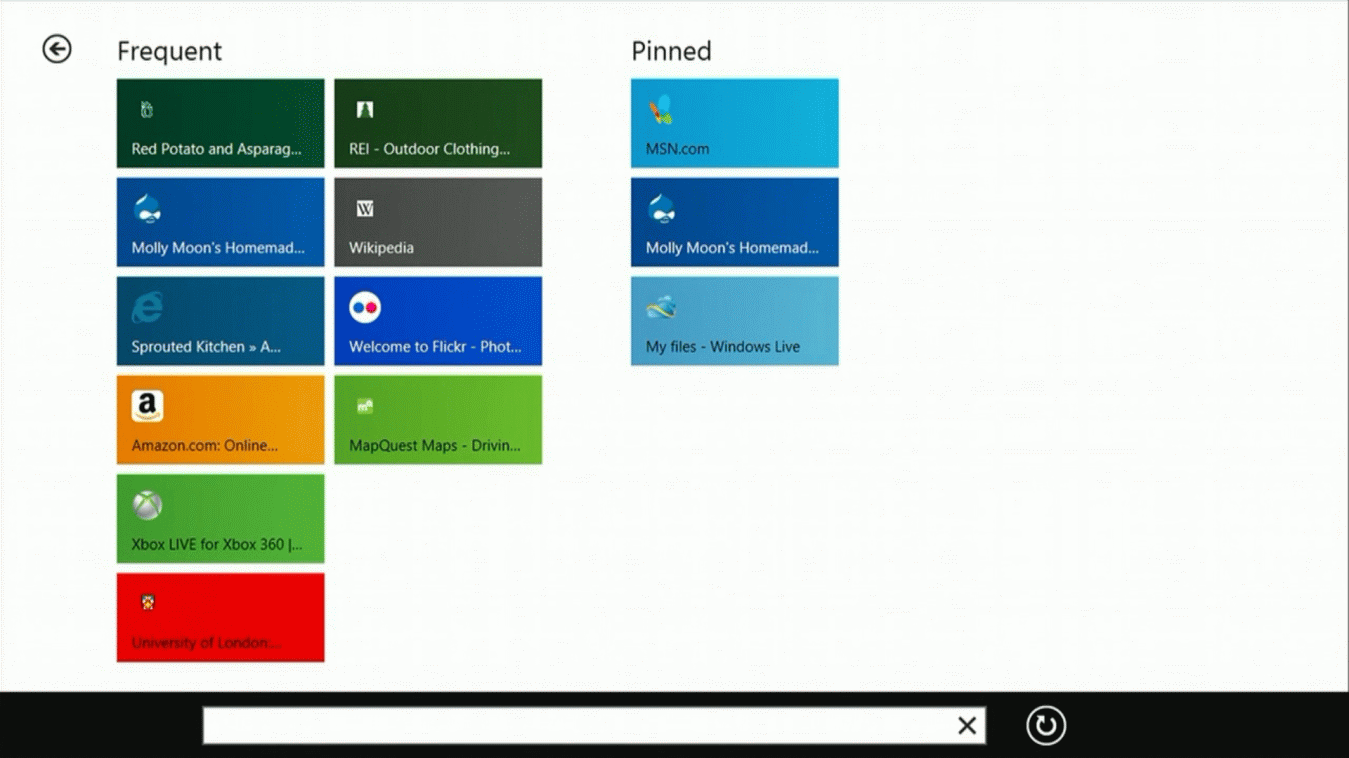Open the Red Potato and Asparagus tile
Screen dimensions: 1349x758
coord(220,124)
